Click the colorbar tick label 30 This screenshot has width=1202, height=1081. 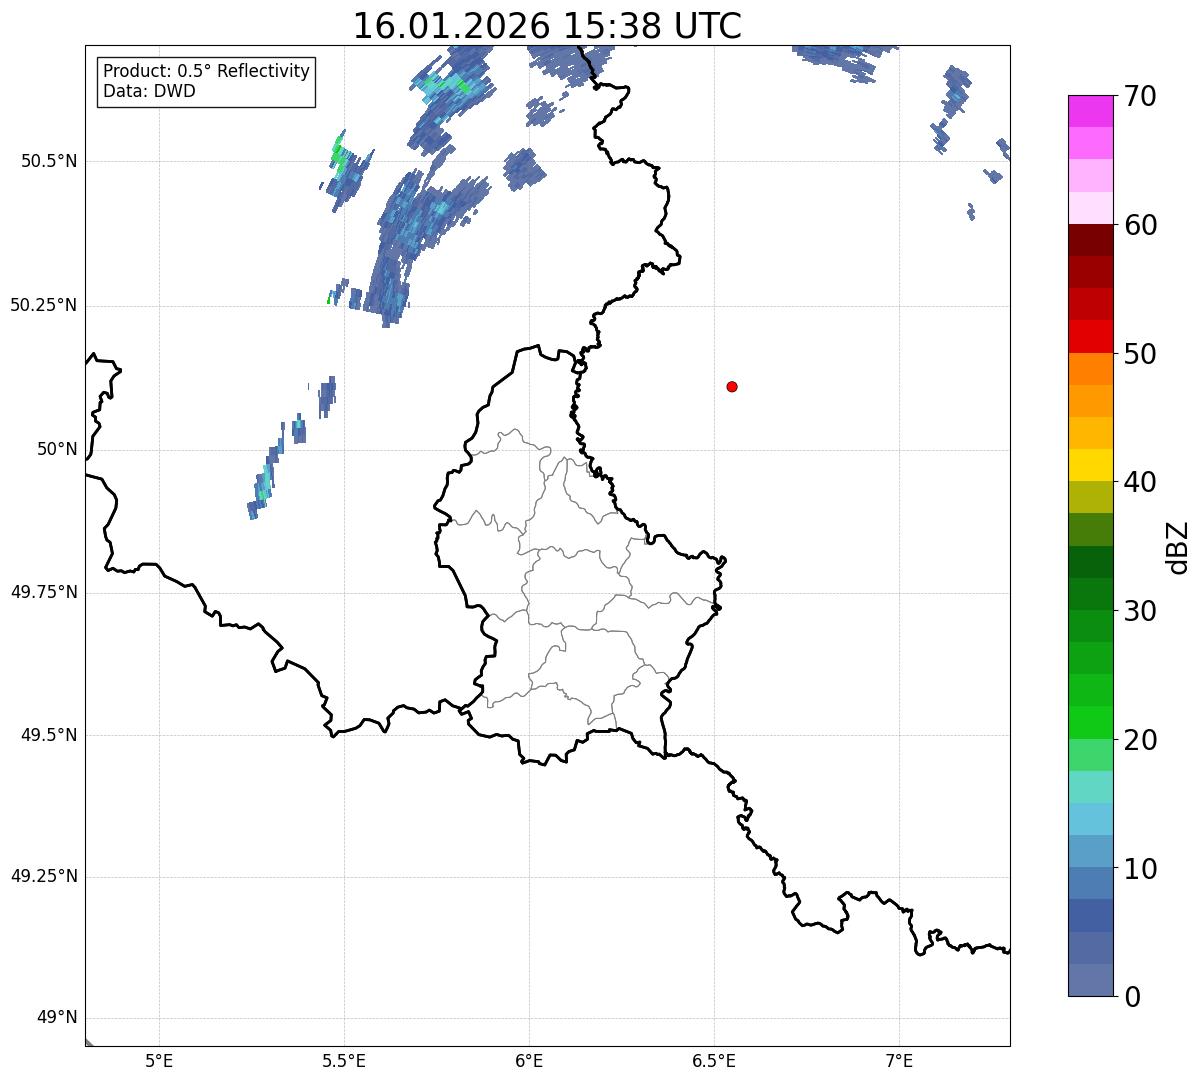coord(1140,611)
